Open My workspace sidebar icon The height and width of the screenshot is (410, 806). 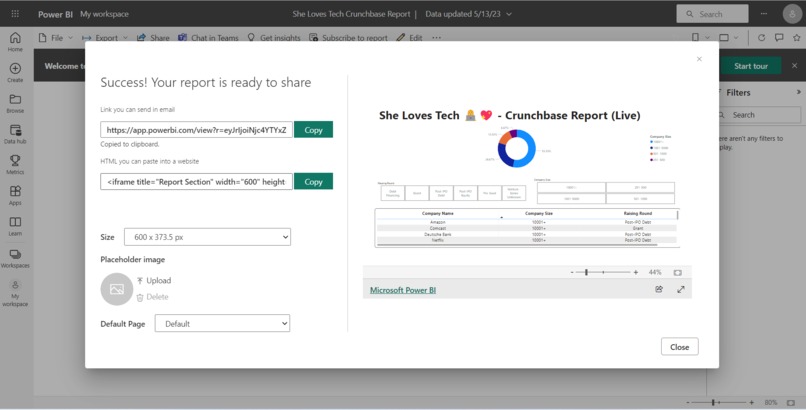[15, 293]
